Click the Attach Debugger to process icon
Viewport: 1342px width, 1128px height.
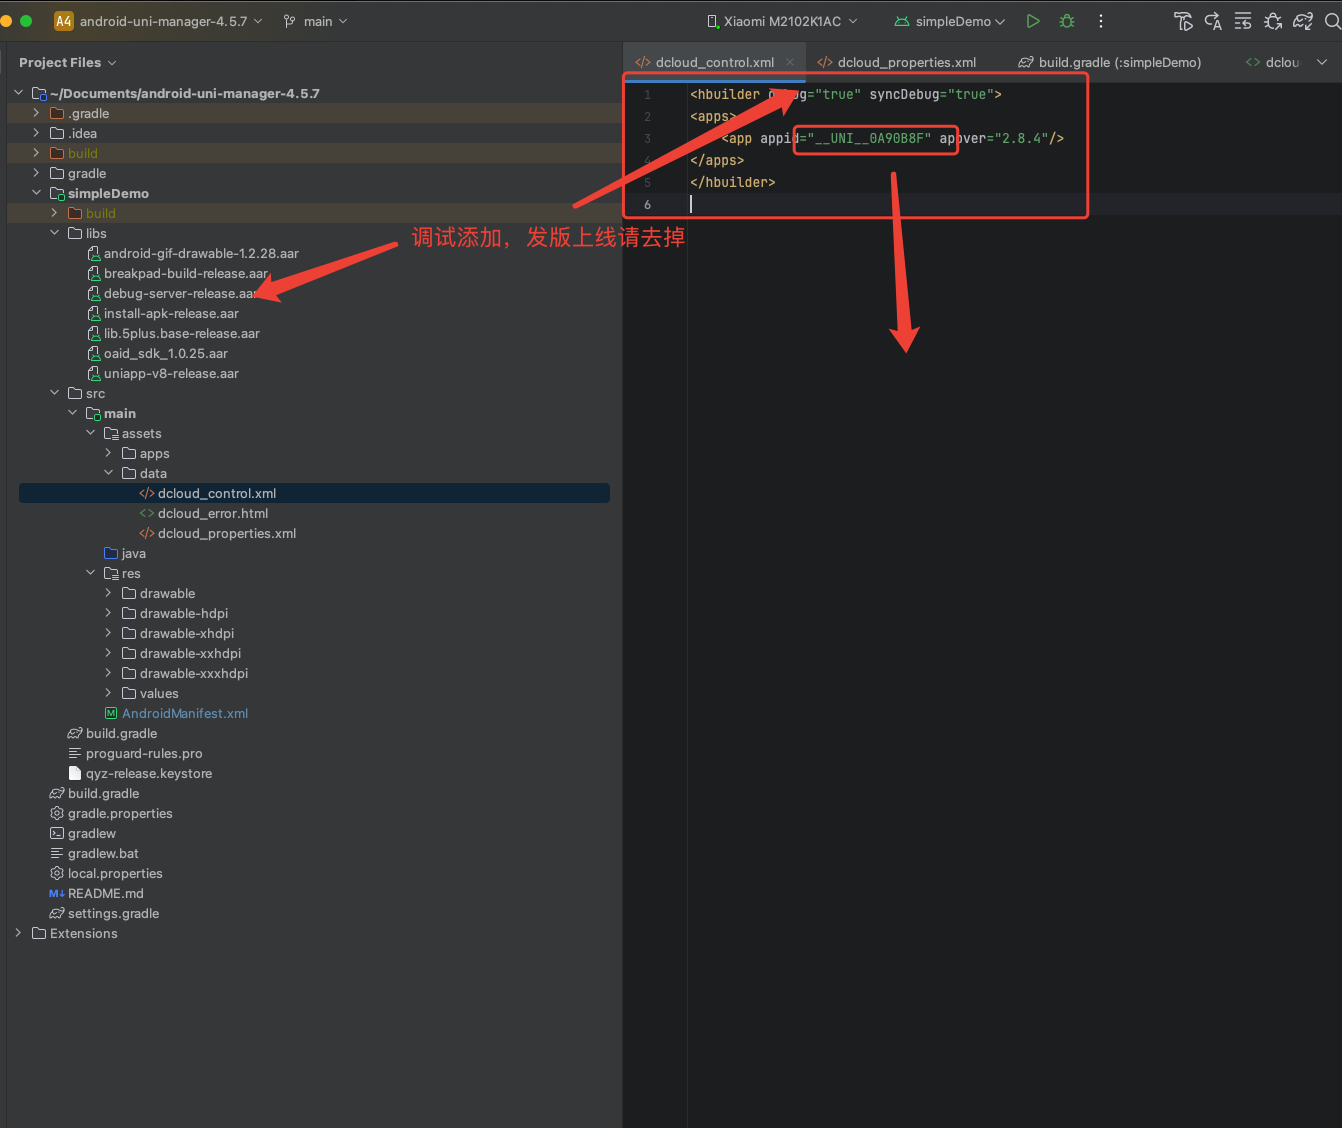point(1273,21)
